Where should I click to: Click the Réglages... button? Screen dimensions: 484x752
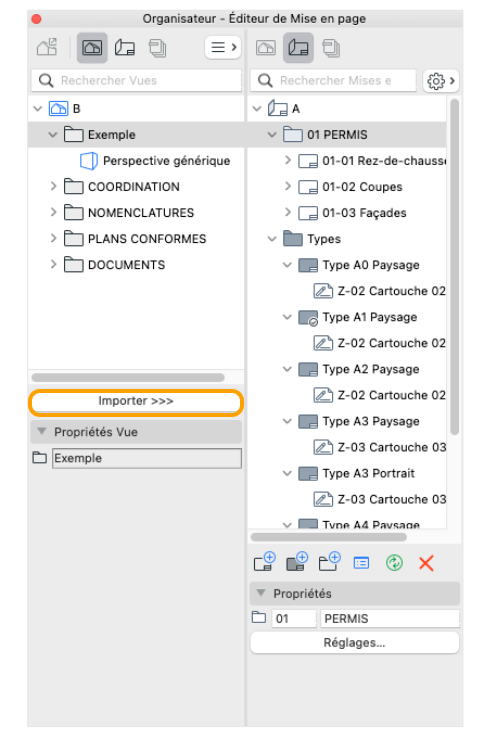click(354, 643)
